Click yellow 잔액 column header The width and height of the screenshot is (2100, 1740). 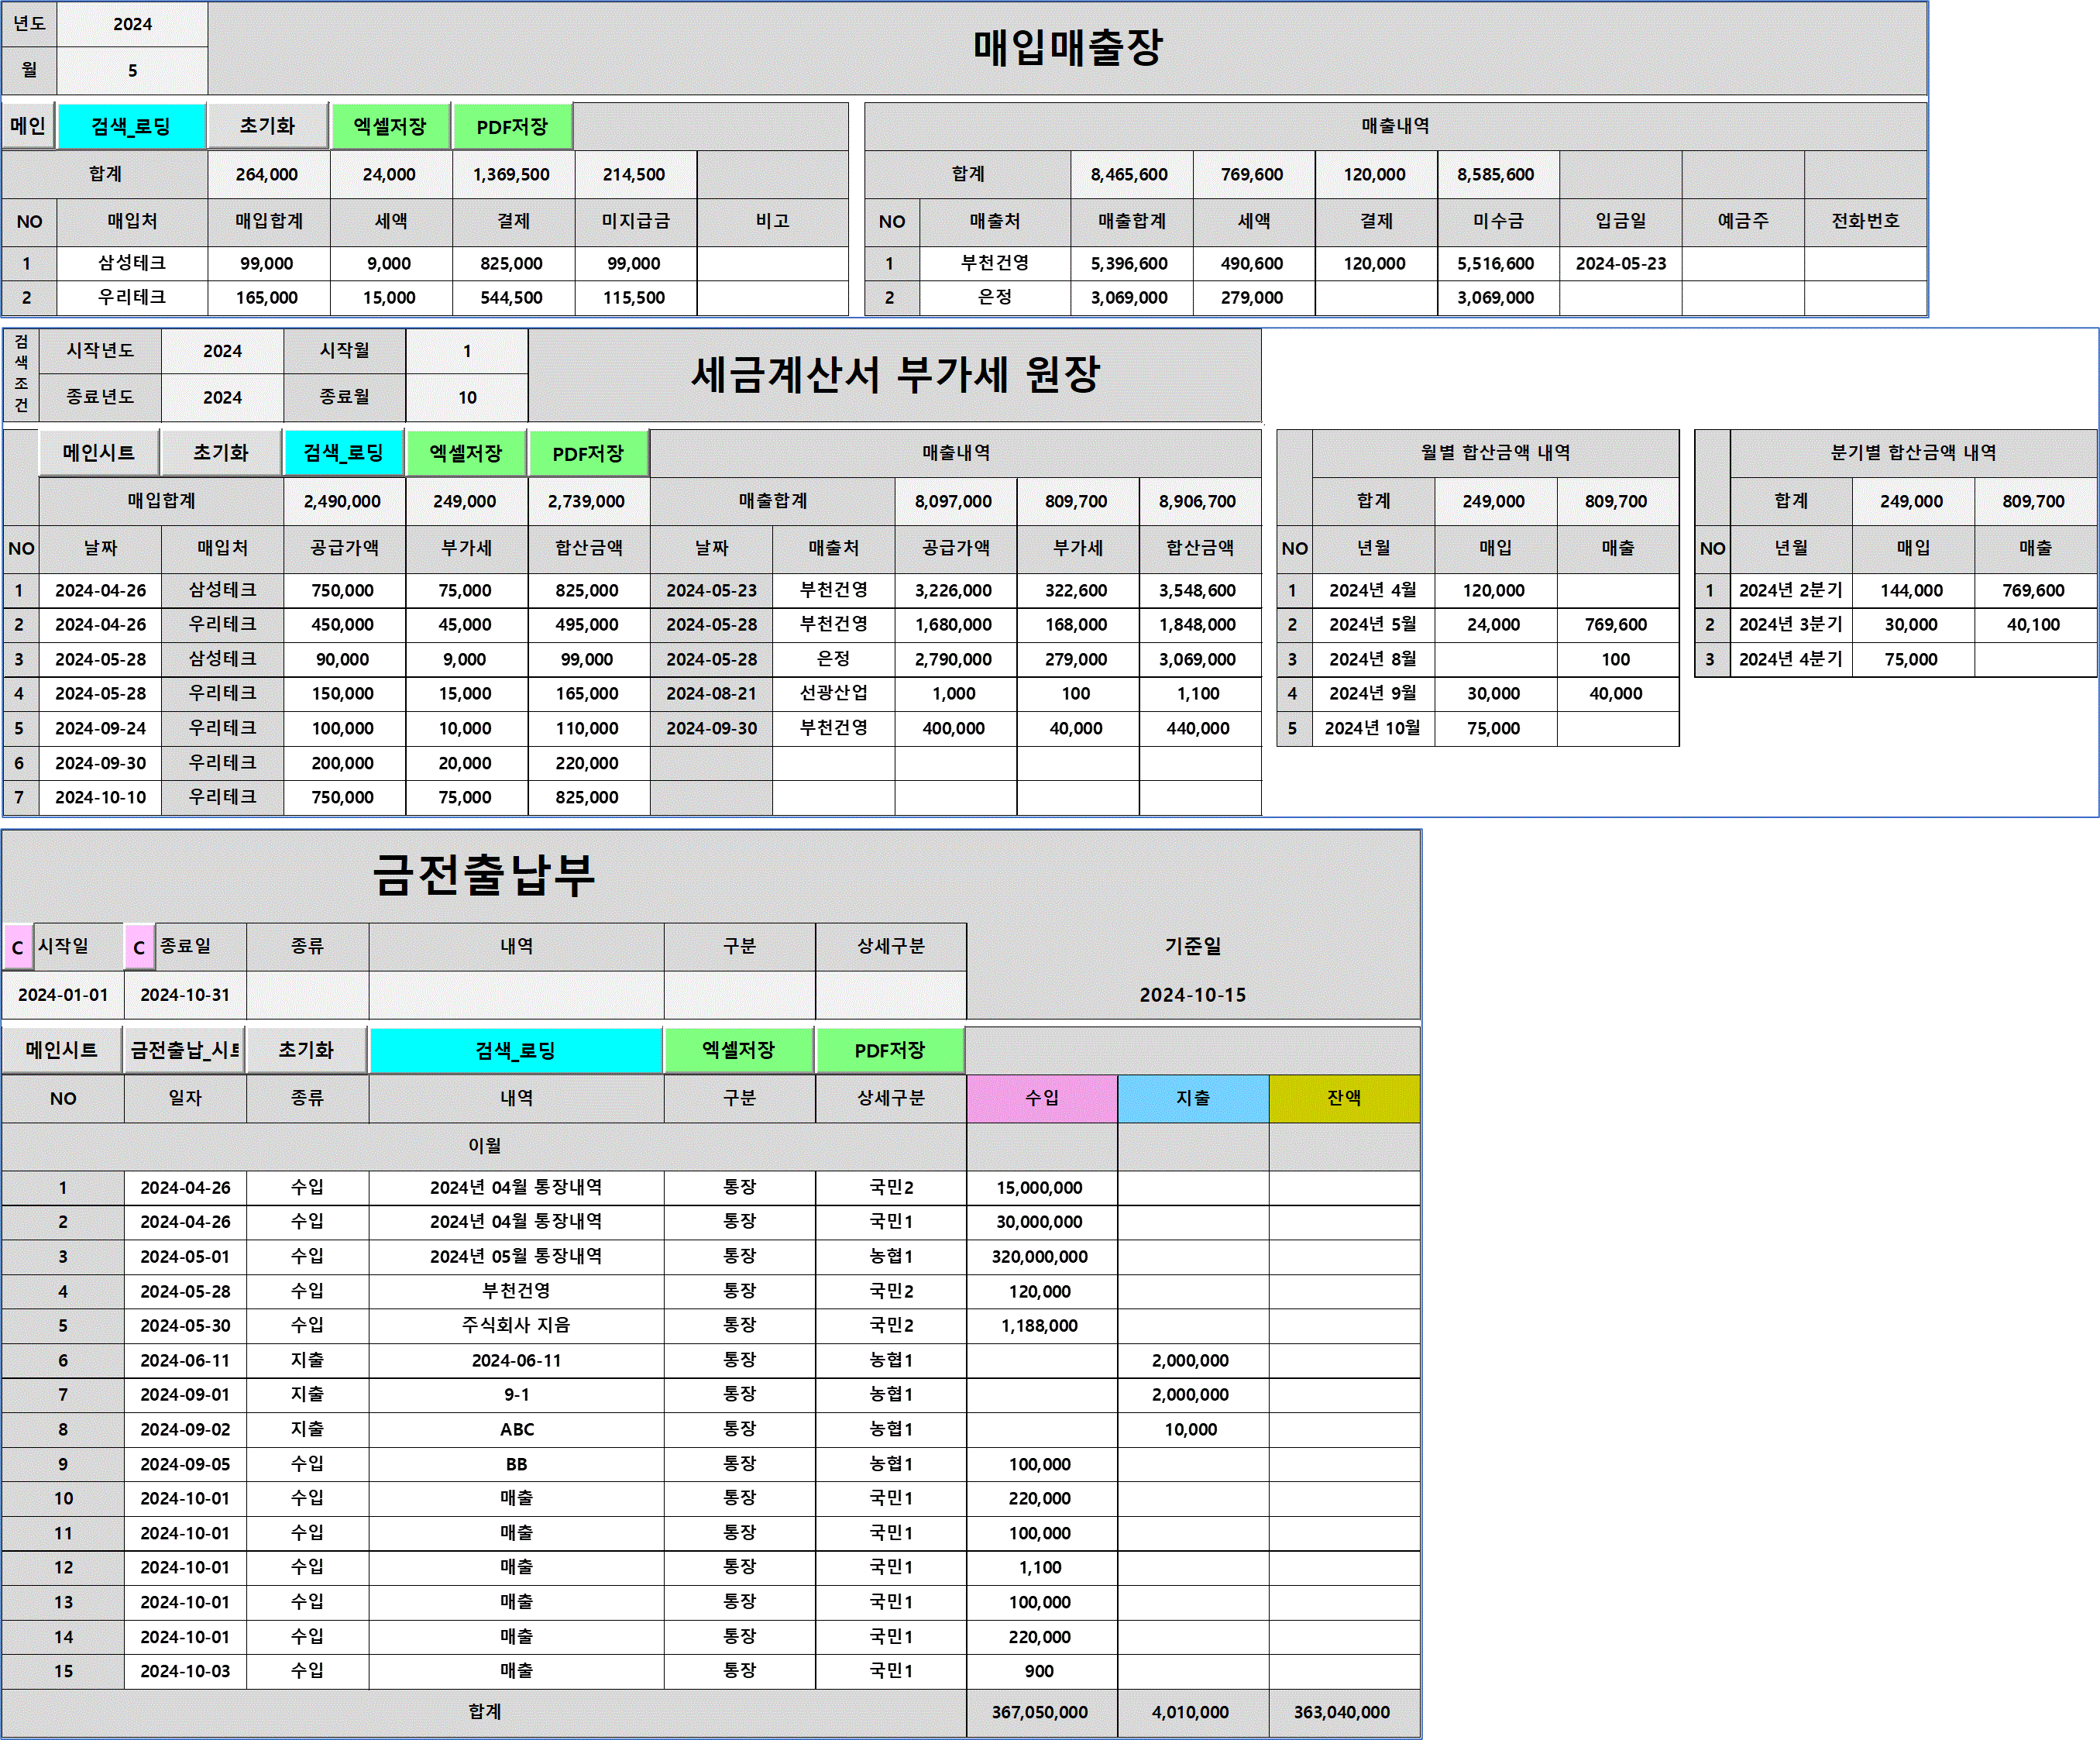[x=1344, y=1098]
